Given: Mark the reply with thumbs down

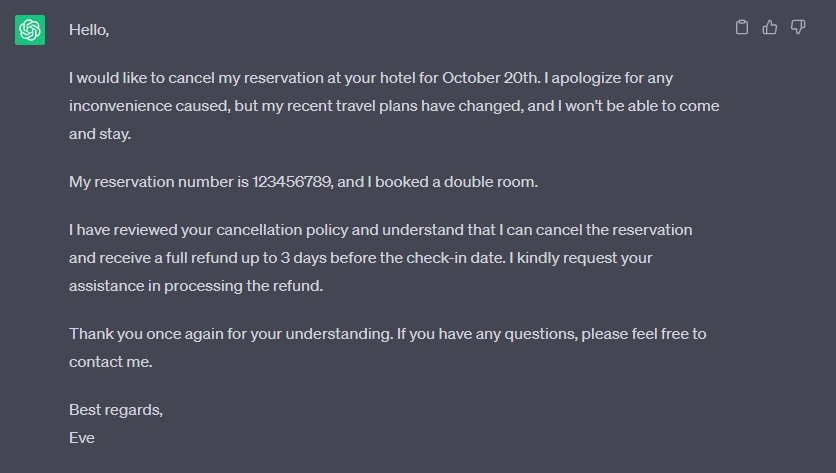Looking at the screenshot, I should (x=798, y=27).
